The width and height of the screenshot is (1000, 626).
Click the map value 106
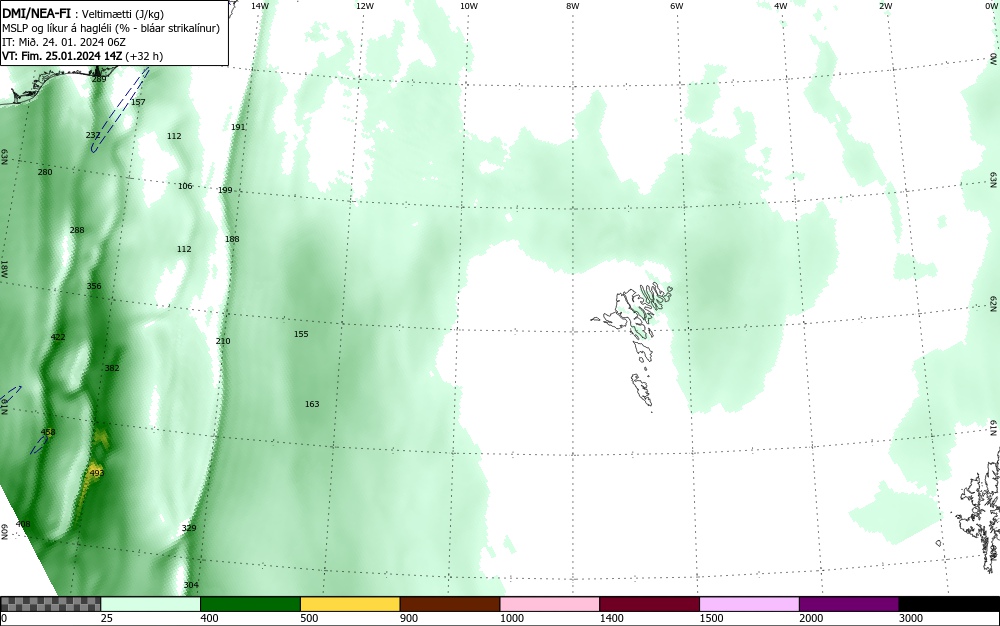pyautogui.click(x=185, y=186)
